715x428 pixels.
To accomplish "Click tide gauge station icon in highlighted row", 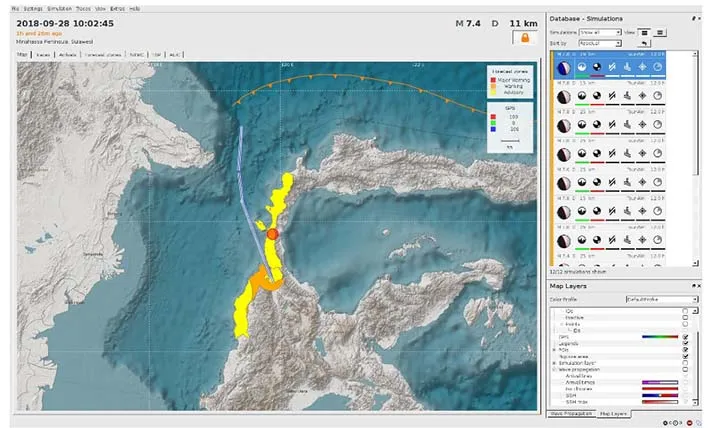I will point(627,67).
